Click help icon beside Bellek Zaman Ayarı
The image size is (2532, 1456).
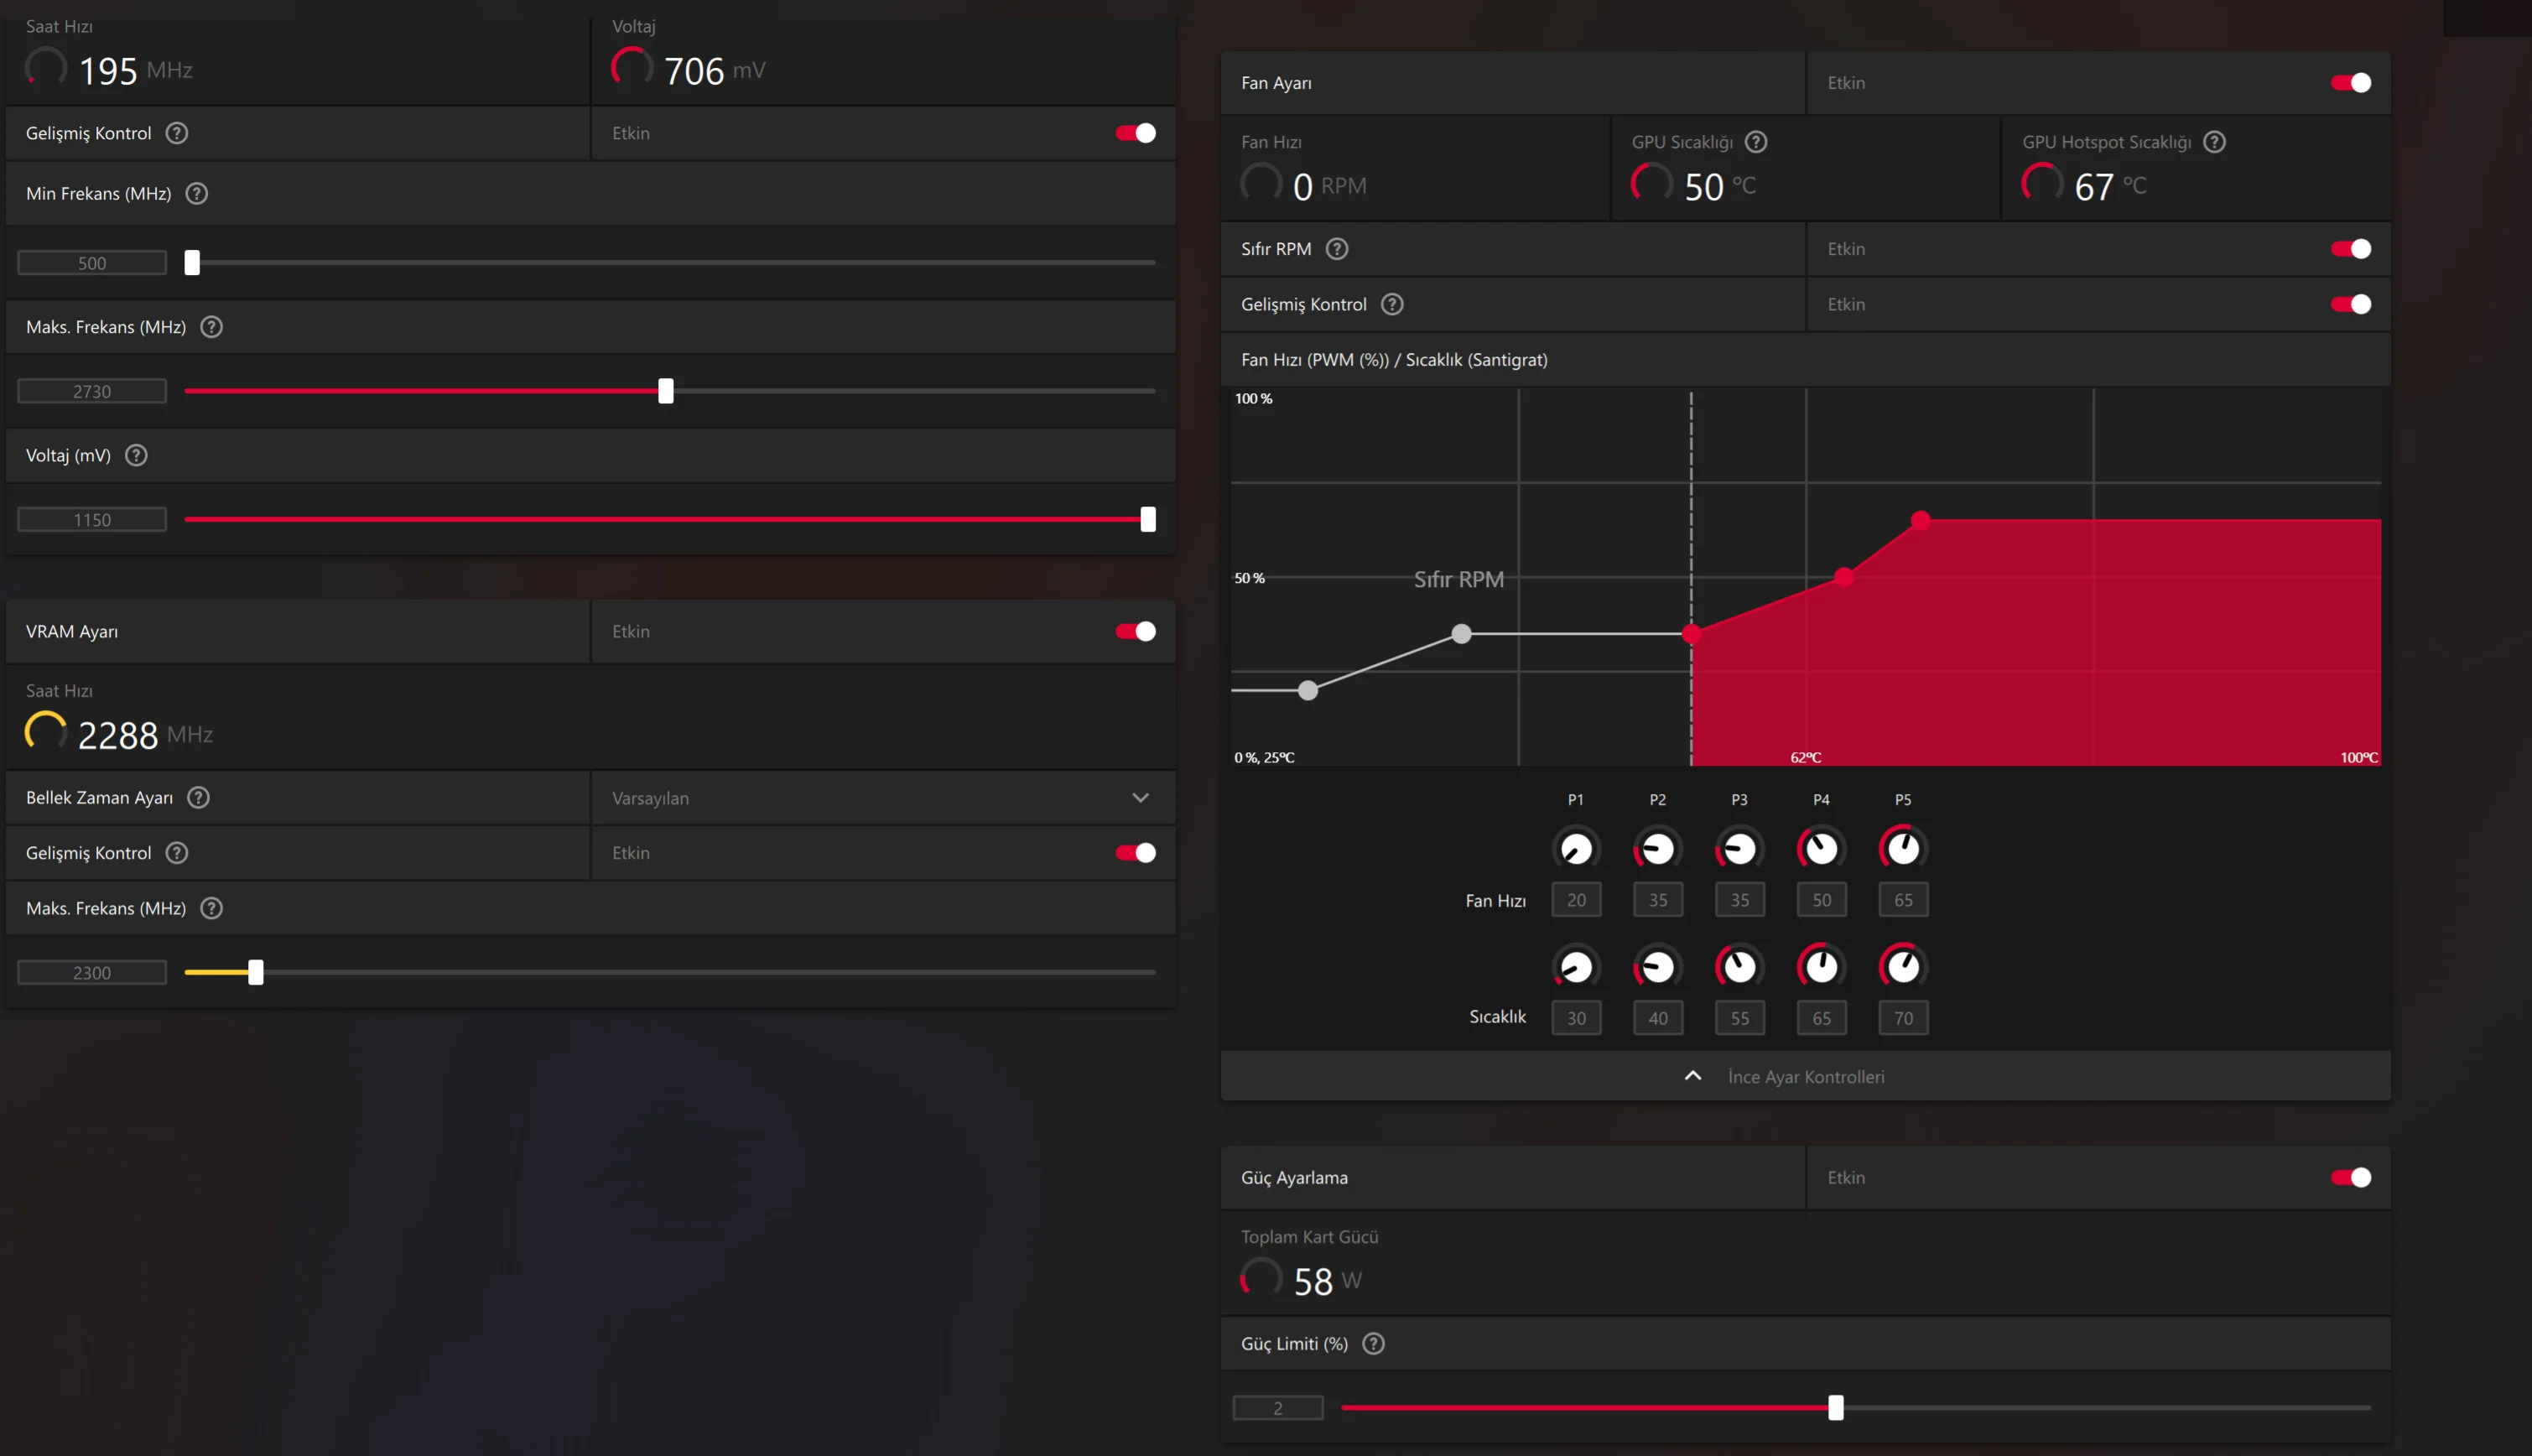(x=199, y=798)
